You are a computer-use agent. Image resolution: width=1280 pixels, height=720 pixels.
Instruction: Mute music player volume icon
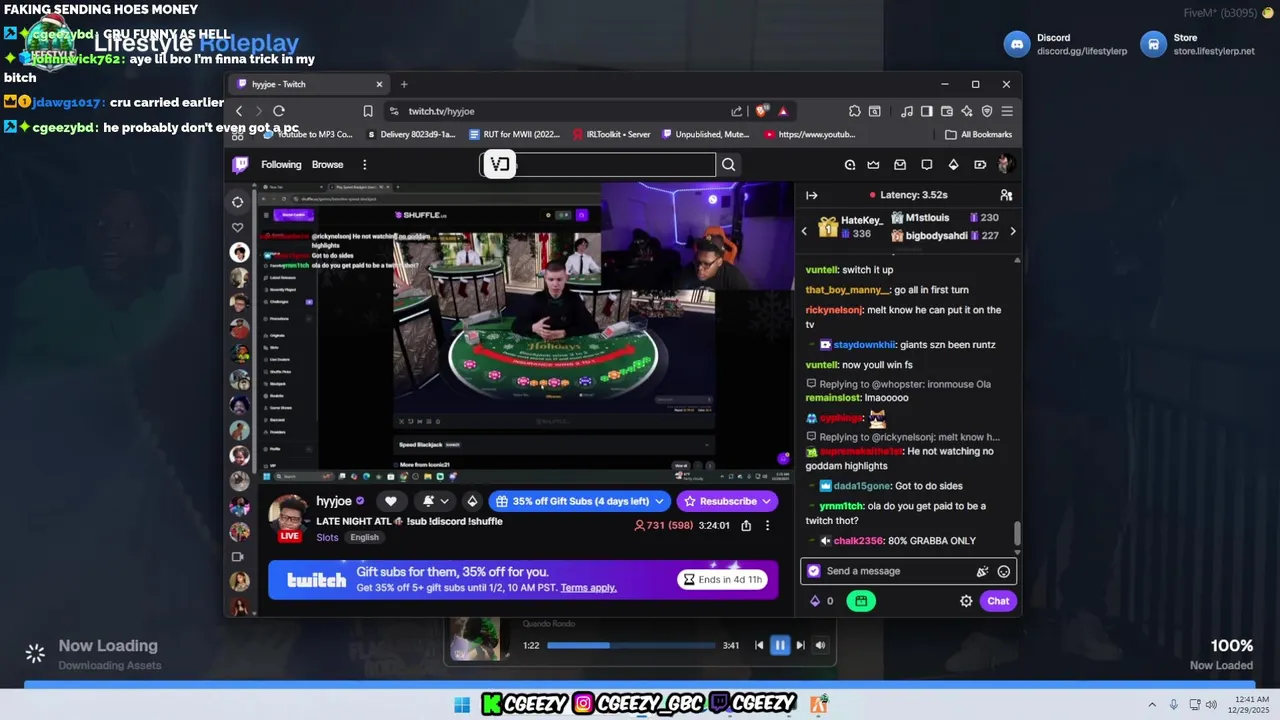(x=820, y=645)
